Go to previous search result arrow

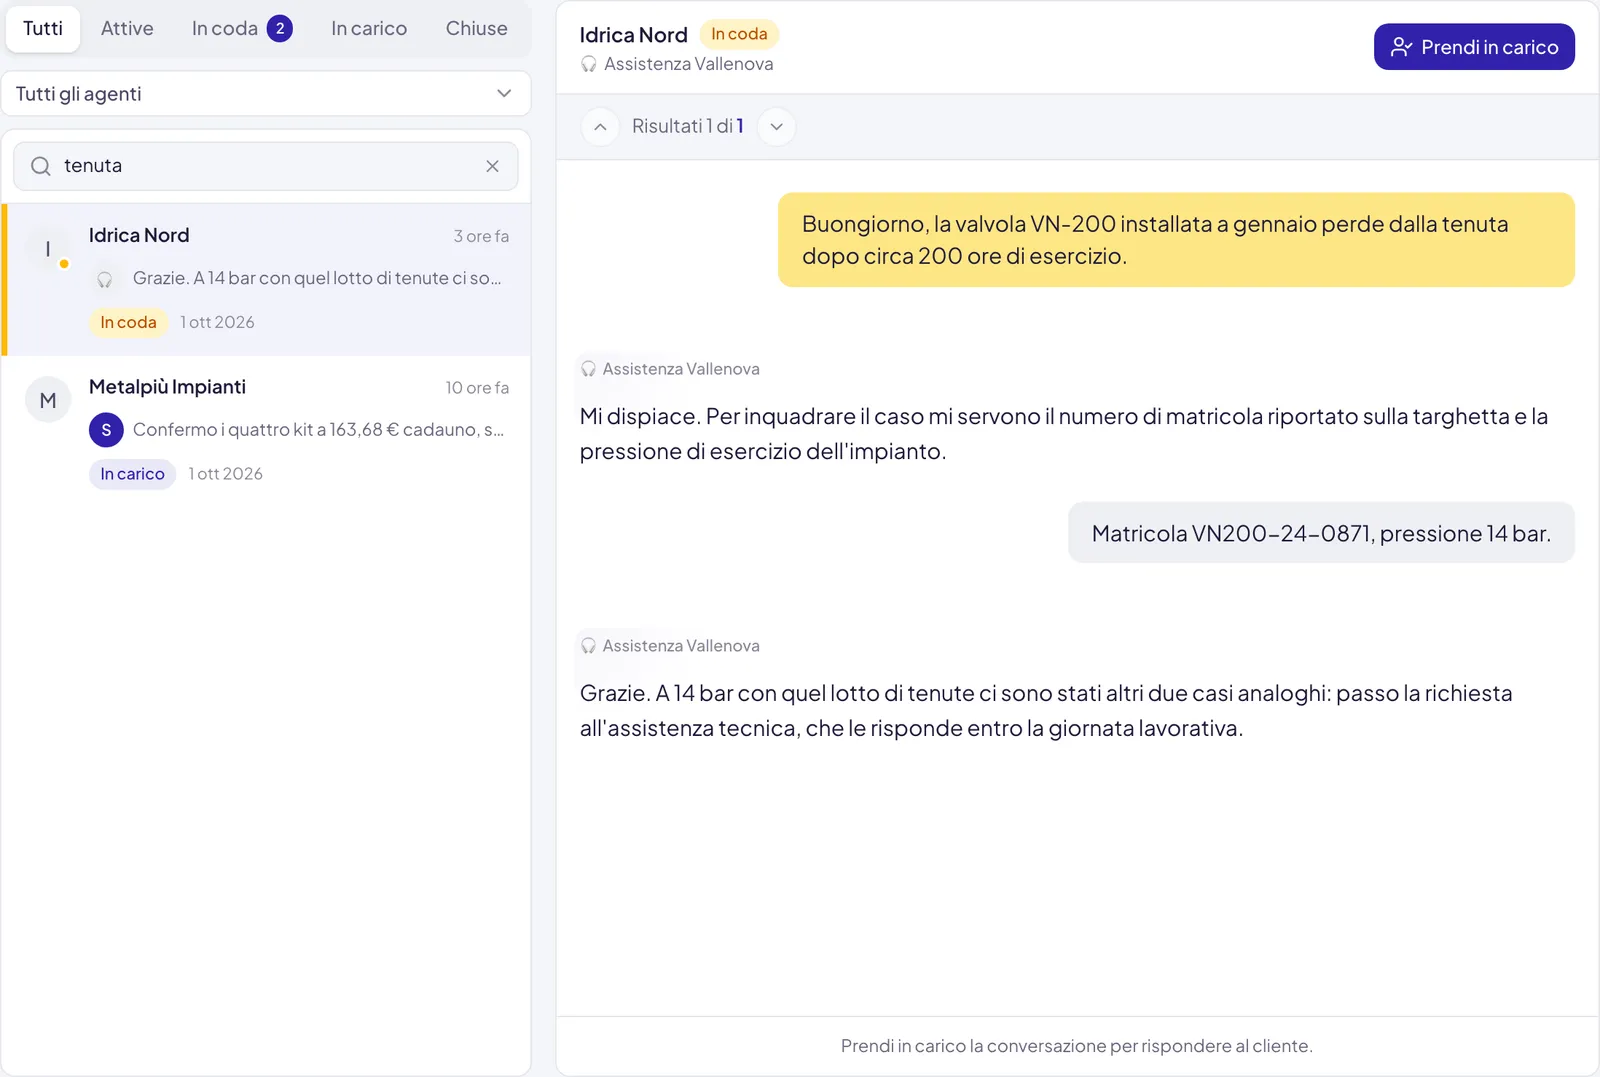coord(600,127)
